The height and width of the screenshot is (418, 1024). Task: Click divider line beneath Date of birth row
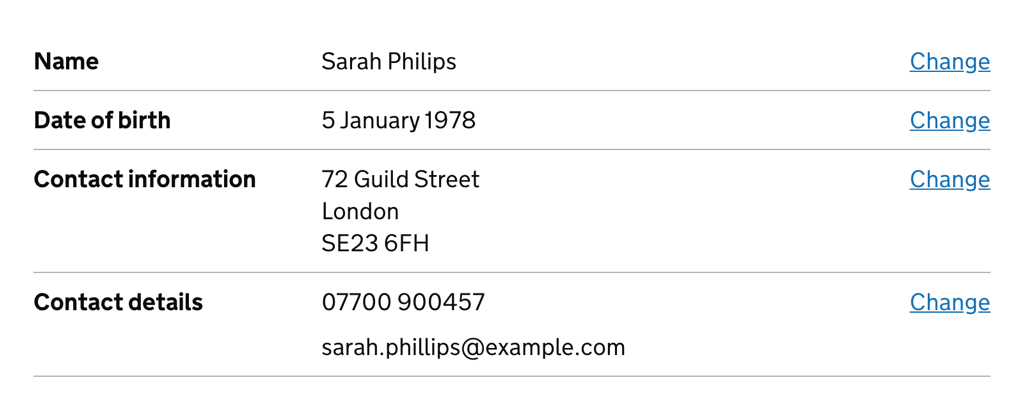tap(512, 150)
